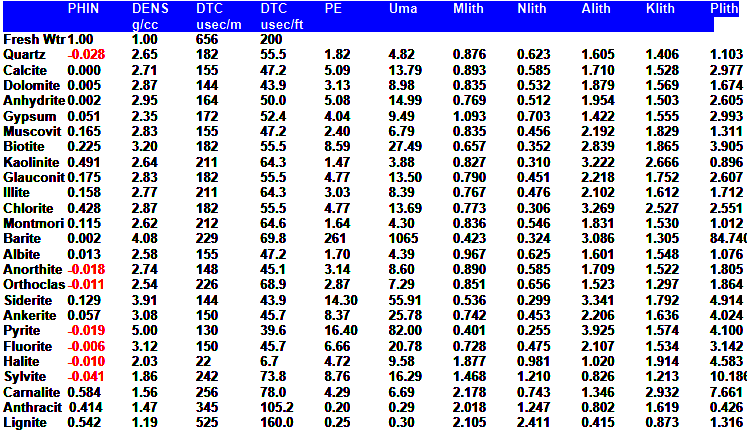
Task: Click Anthracit's DTC usec/ft value 105.2
Action: tap(277, 409)
